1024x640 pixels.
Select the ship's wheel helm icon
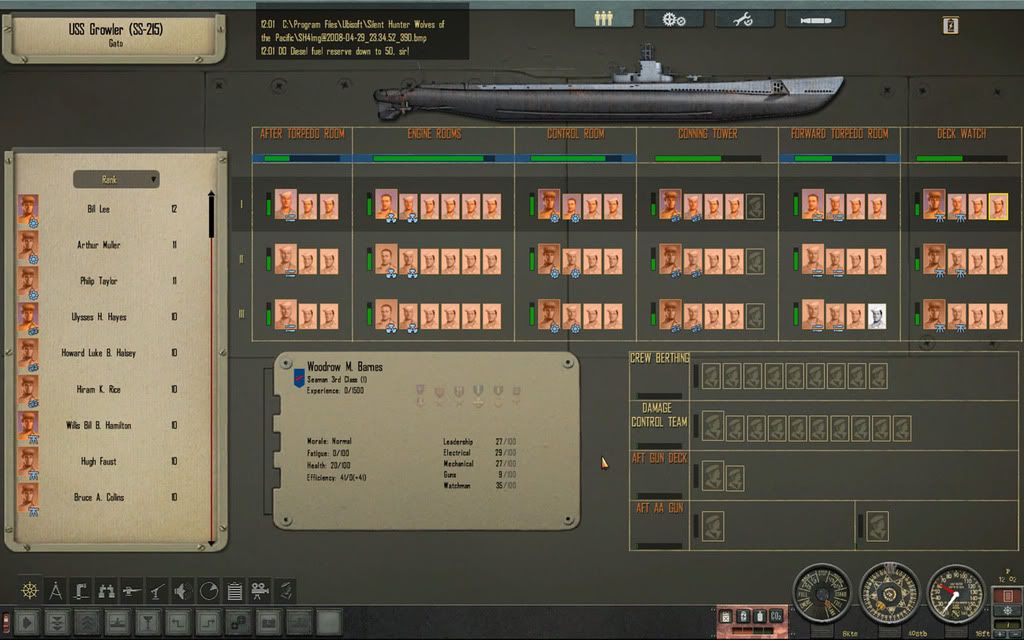click(30, 590)
